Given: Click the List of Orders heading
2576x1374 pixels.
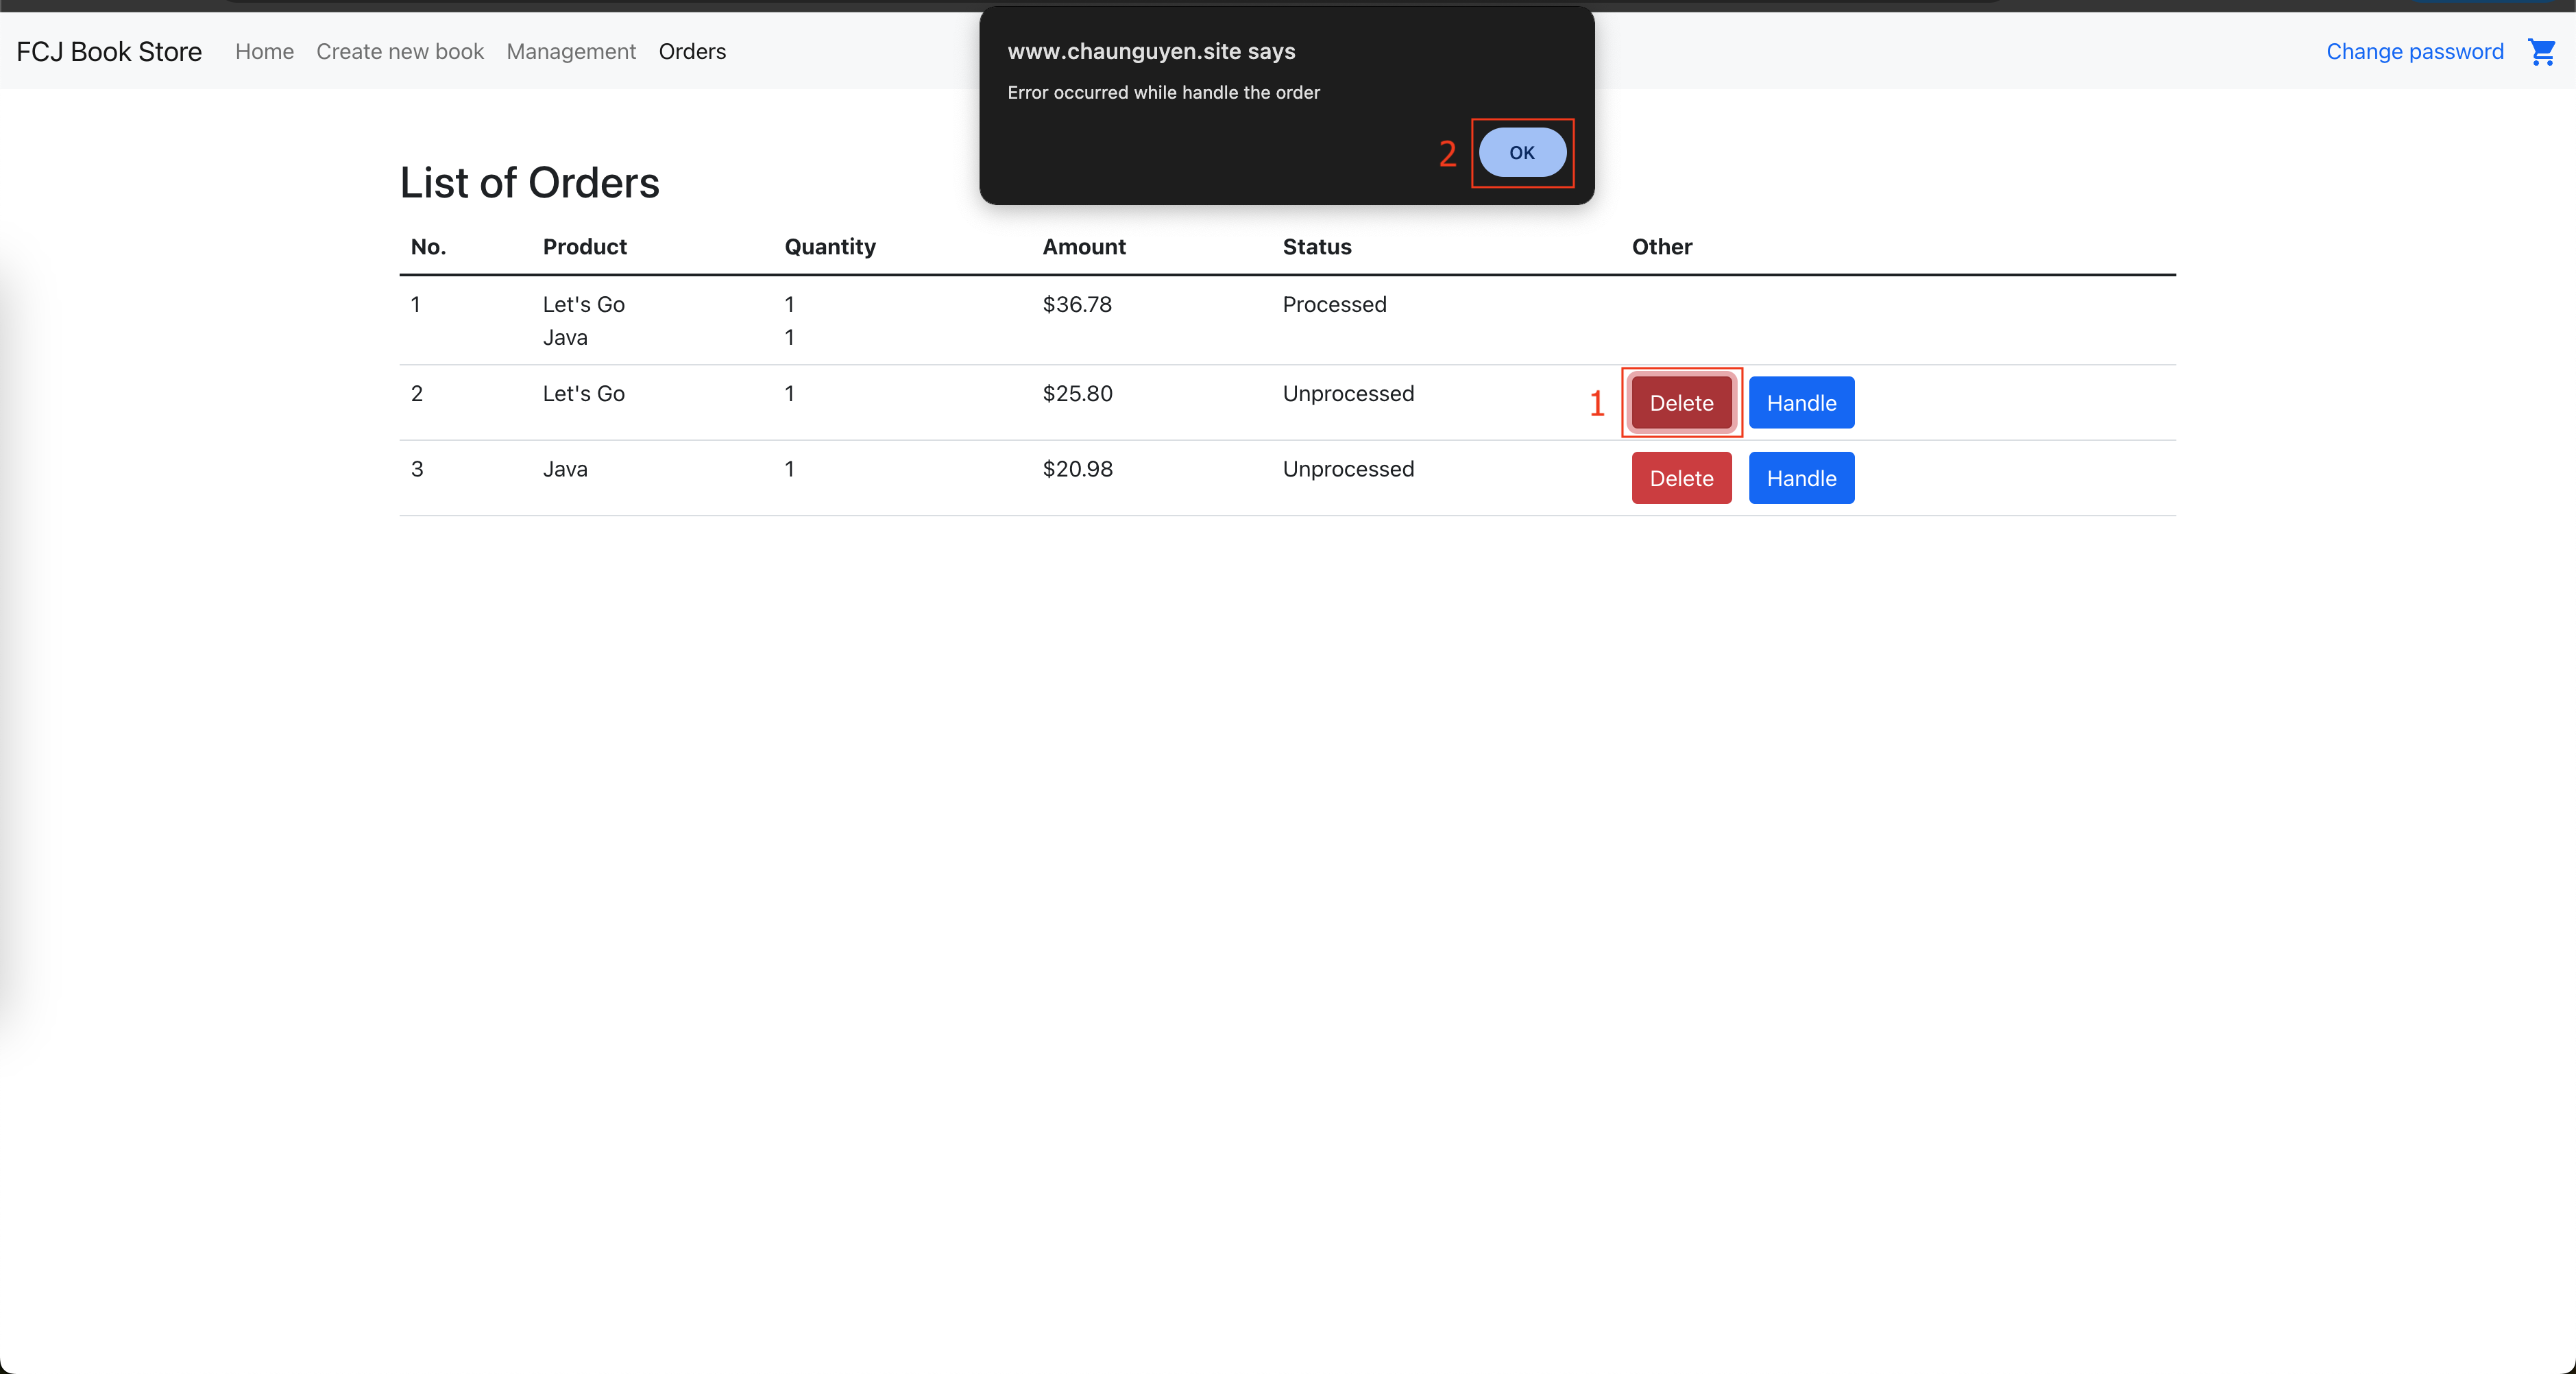Looking at the screenshot, I should click(x=530, y=183).
